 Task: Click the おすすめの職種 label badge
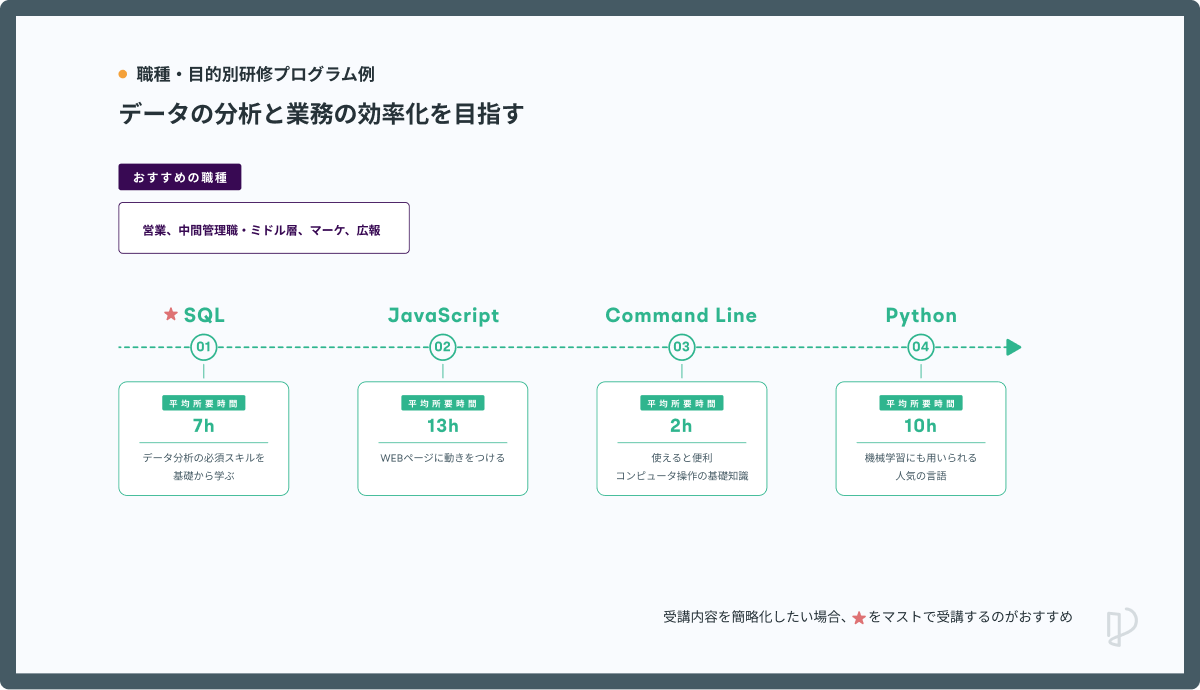click(x=180, y=177)
